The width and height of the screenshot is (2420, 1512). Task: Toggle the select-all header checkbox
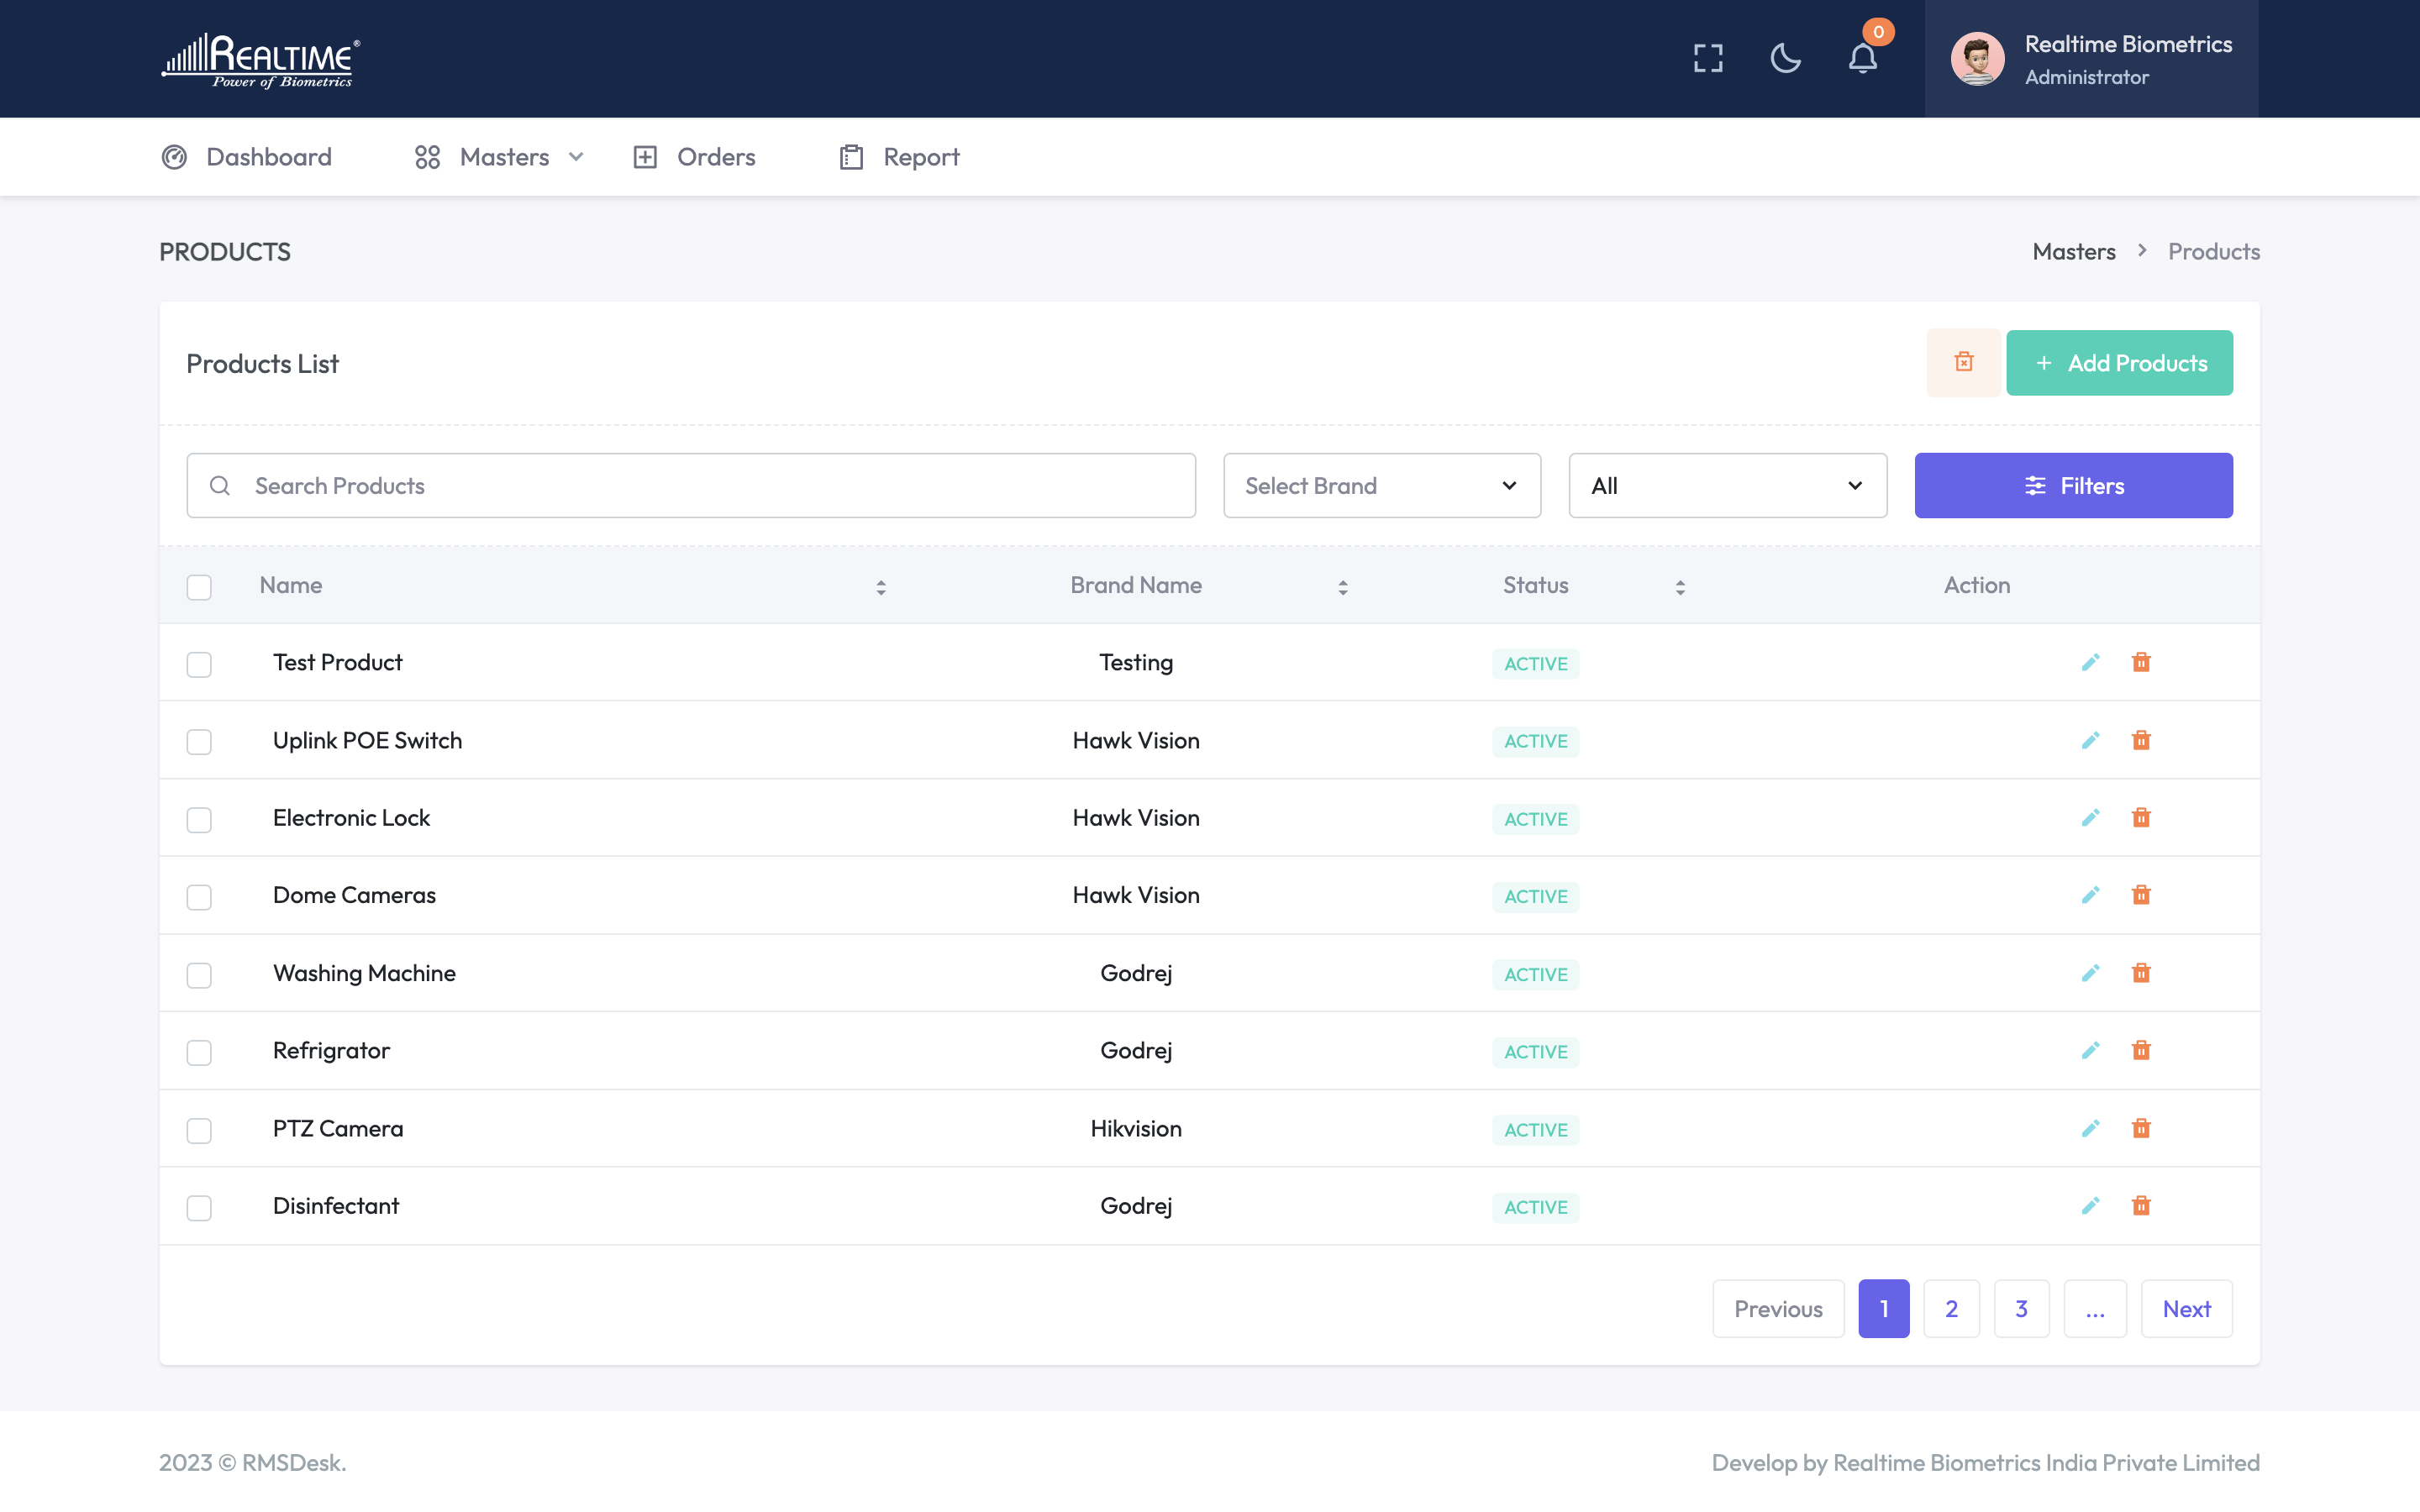click(x=199, y=587)
